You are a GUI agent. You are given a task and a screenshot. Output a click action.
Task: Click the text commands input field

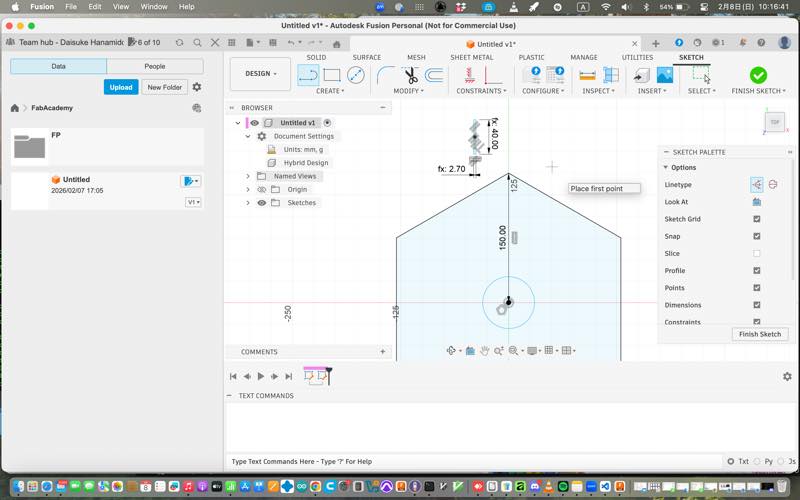click(x=474, y=461)
